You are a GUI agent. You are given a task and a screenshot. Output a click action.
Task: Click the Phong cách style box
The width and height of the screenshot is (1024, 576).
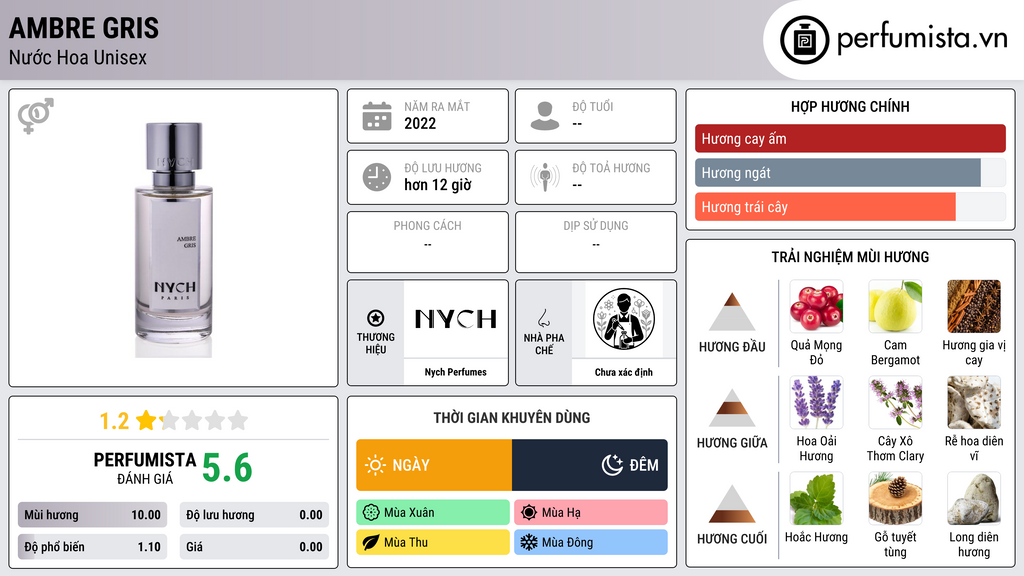pyautogui.click(x=428, y=242)
